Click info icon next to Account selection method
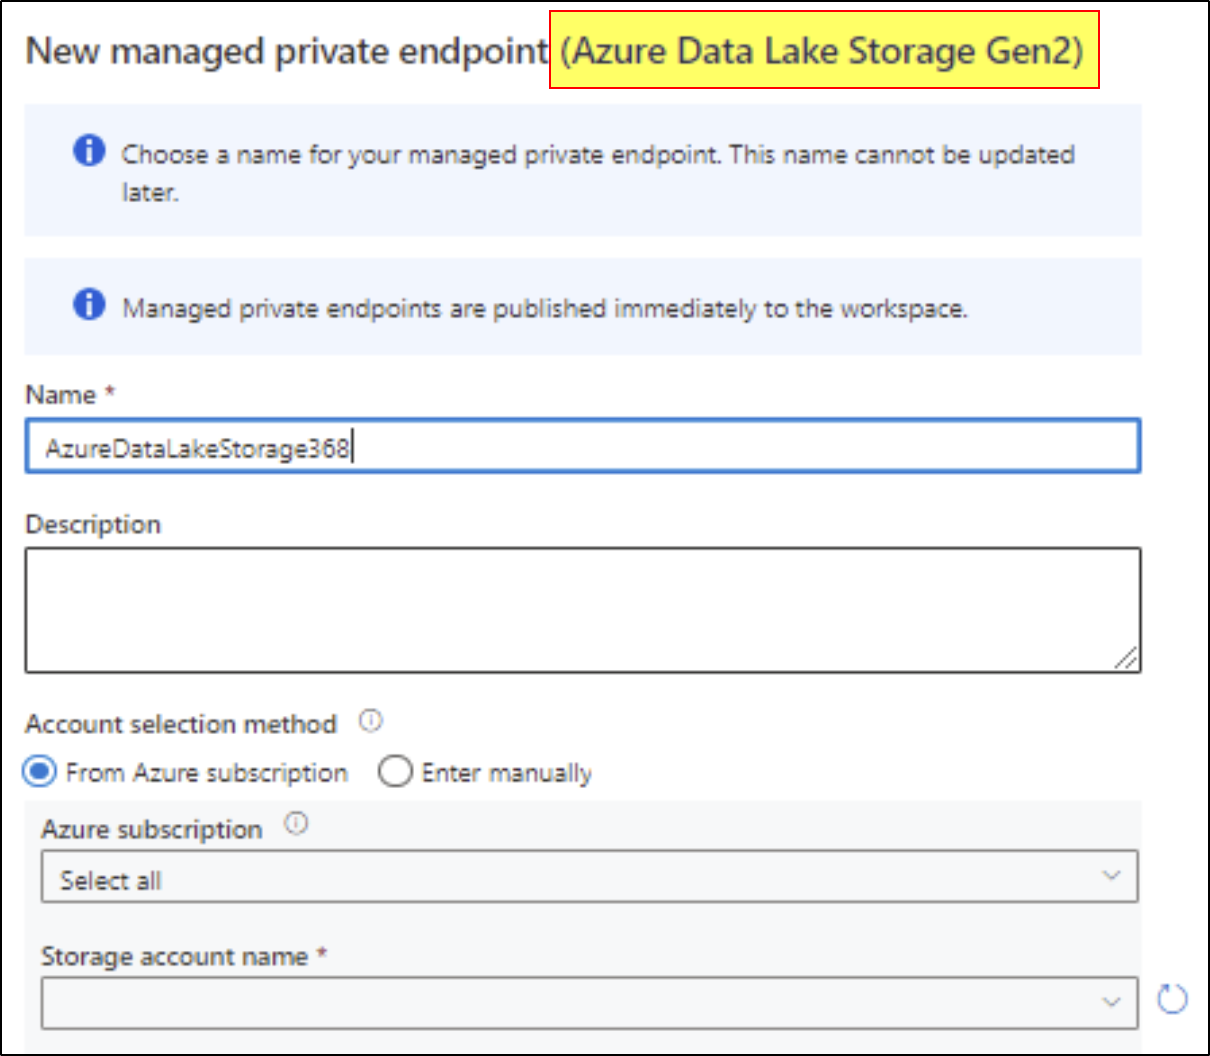Viewport: 1210px width, 1056px height. tap(371, 721)
